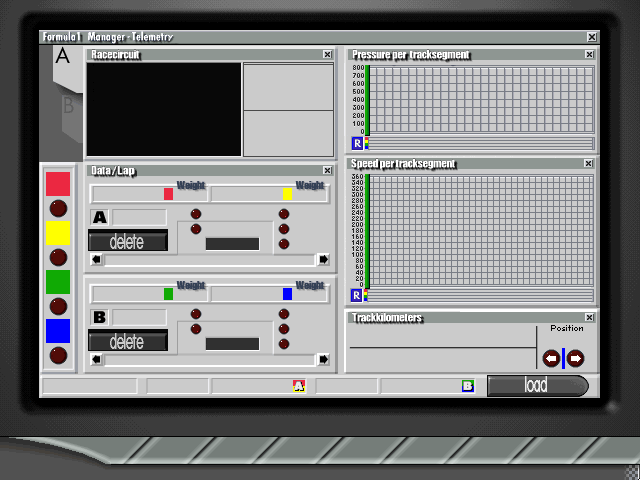Click the black Racecircuit map view
Image resolution: width=640 pixels, height=480 pixels.
tap(164, 109)
